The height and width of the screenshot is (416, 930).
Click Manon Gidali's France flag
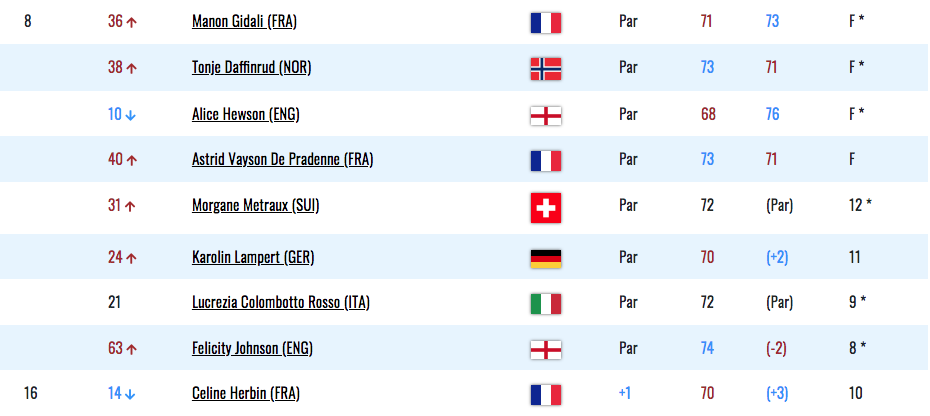(x=546, y=23)
